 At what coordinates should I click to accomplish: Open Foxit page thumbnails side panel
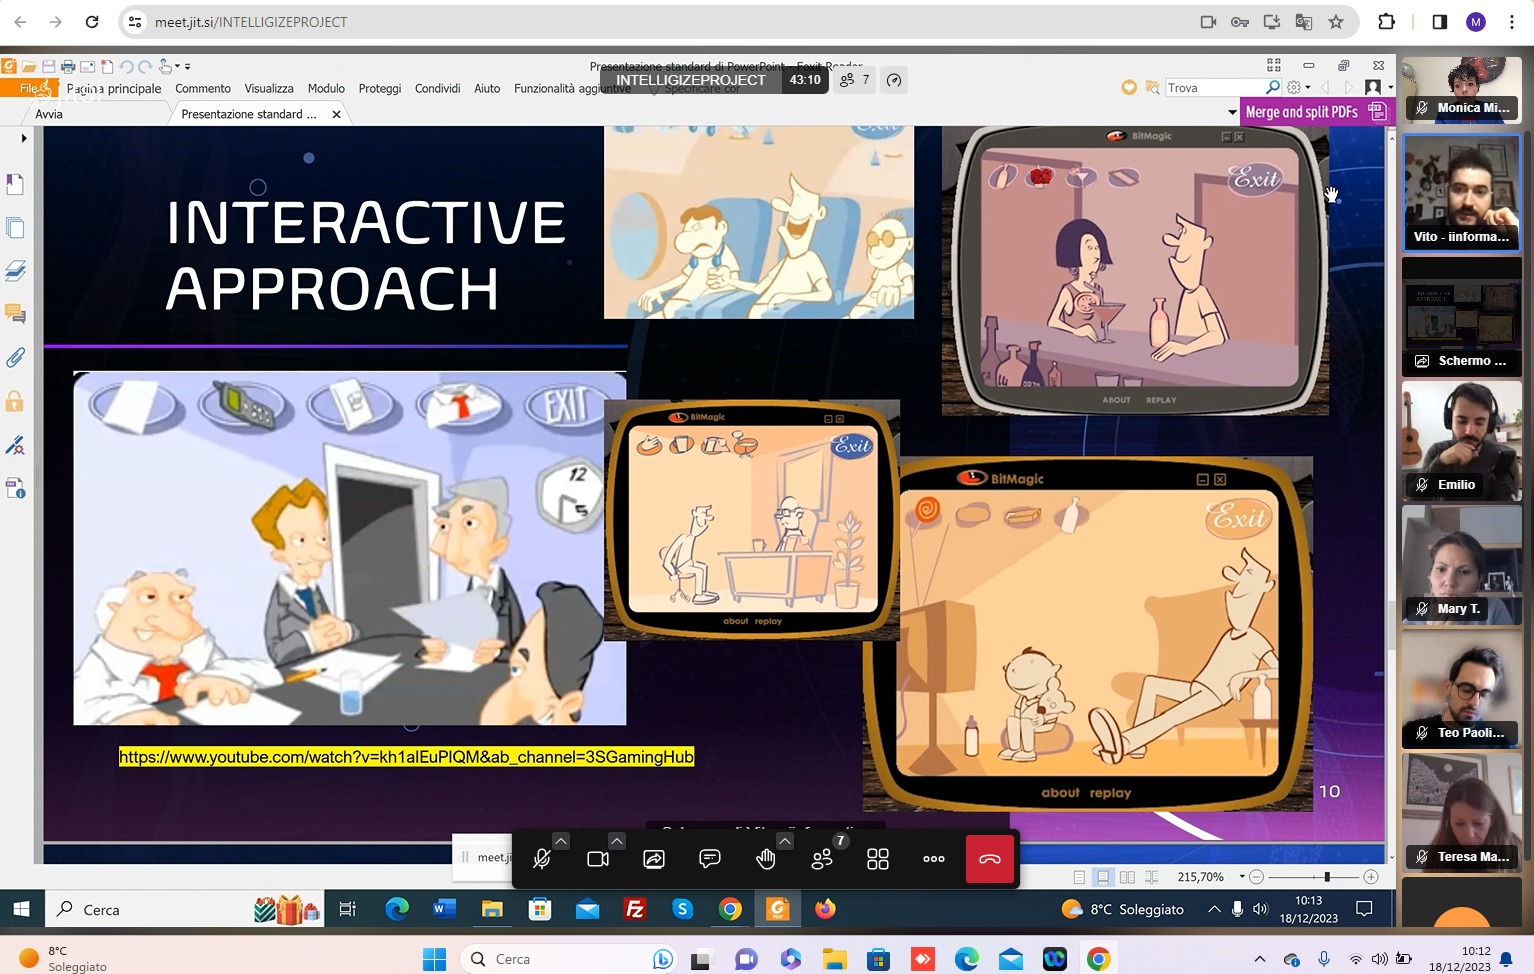pos(15,228)
